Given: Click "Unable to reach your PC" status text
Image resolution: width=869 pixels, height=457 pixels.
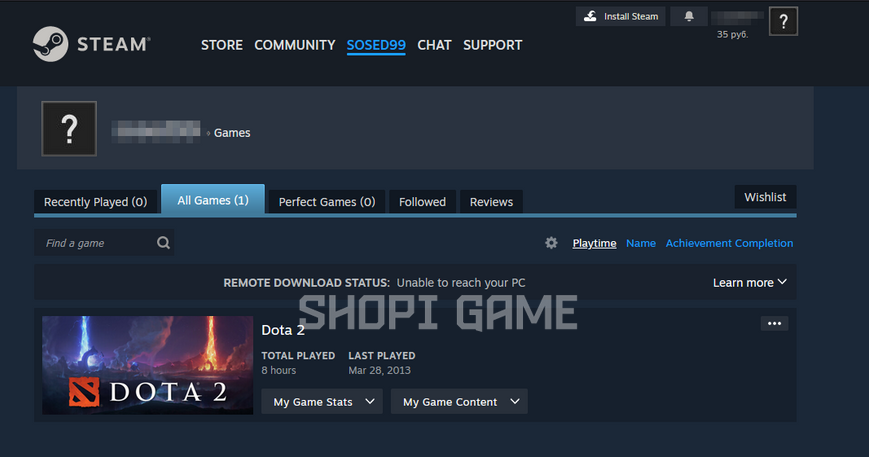Looking at the screenshot, I should click(x=461, y=283).
